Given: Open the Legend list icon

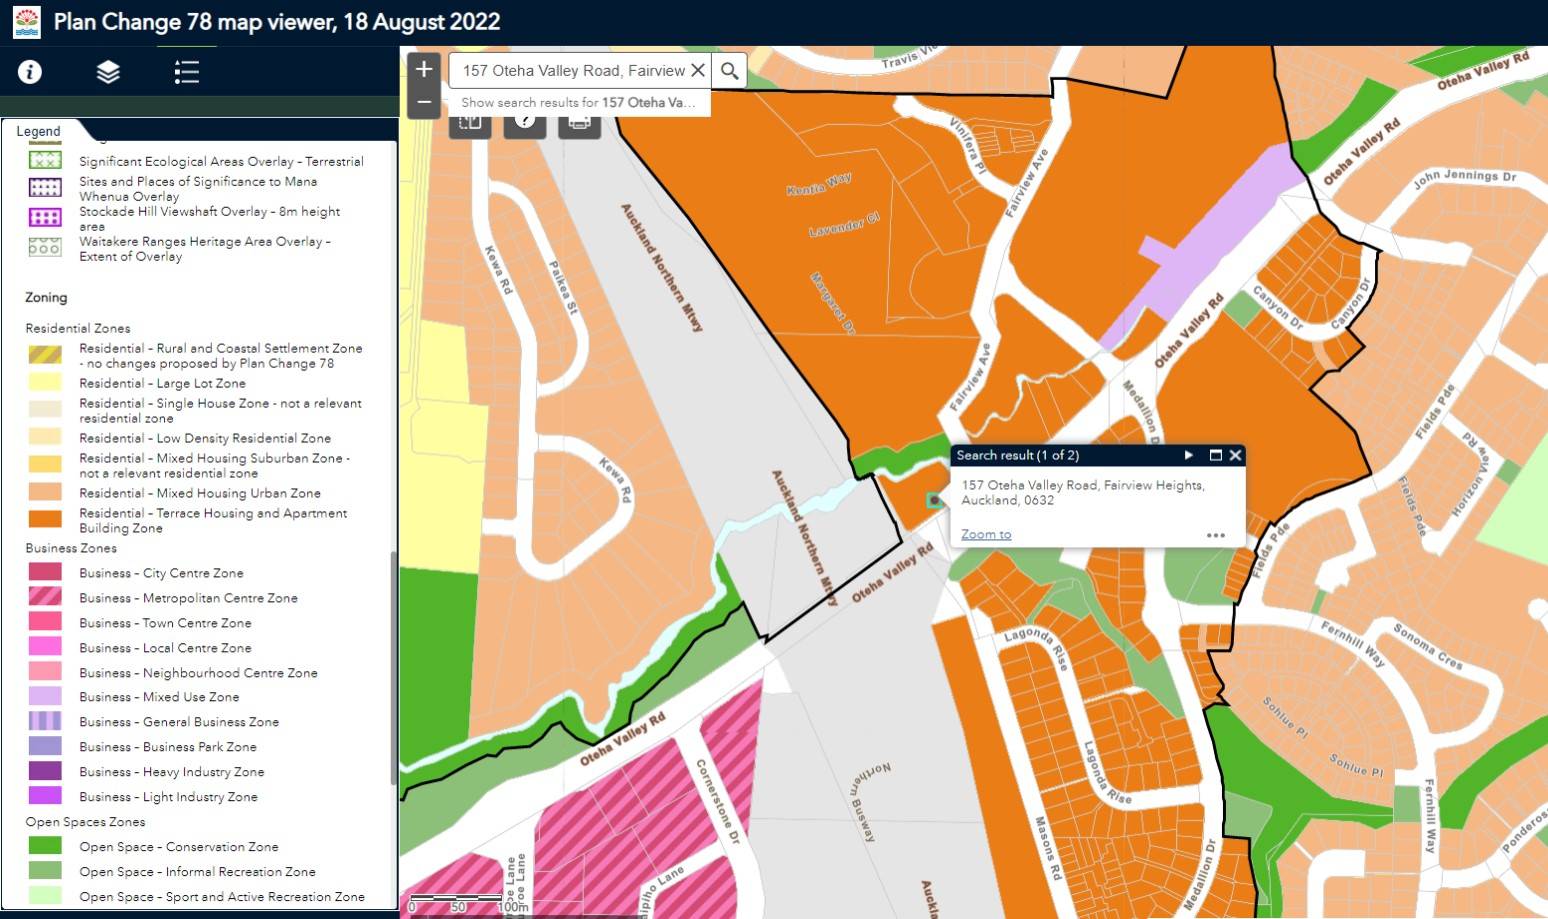Looking at the screenshot, I should 186,72.
